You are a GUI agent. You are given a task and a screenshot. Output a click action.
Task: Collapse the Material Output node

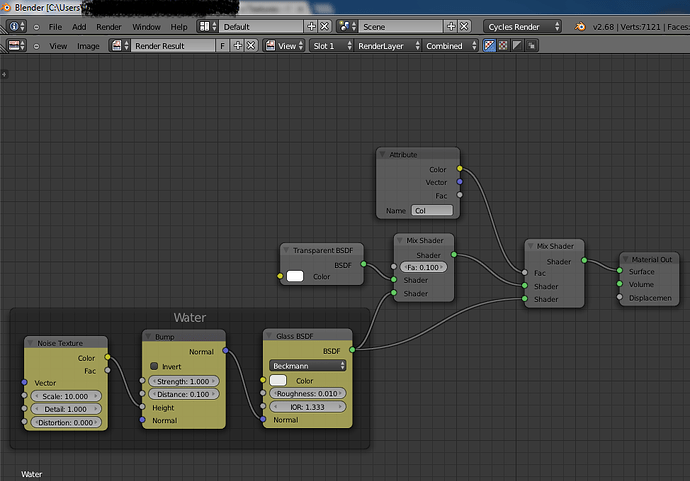[625, 259]
